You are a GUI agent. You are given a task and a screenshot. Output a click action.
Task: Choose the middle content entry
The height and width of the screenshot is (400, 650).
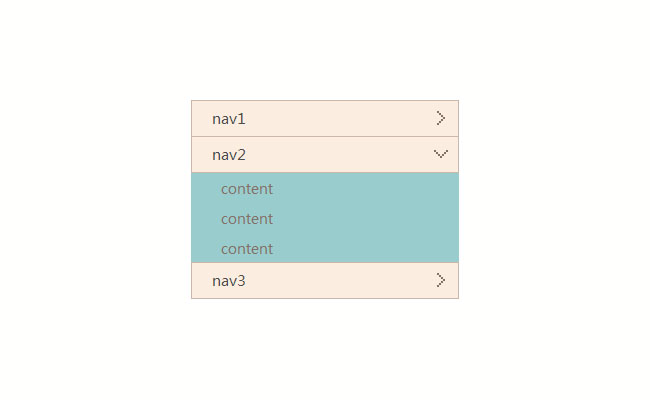point(247,218)
